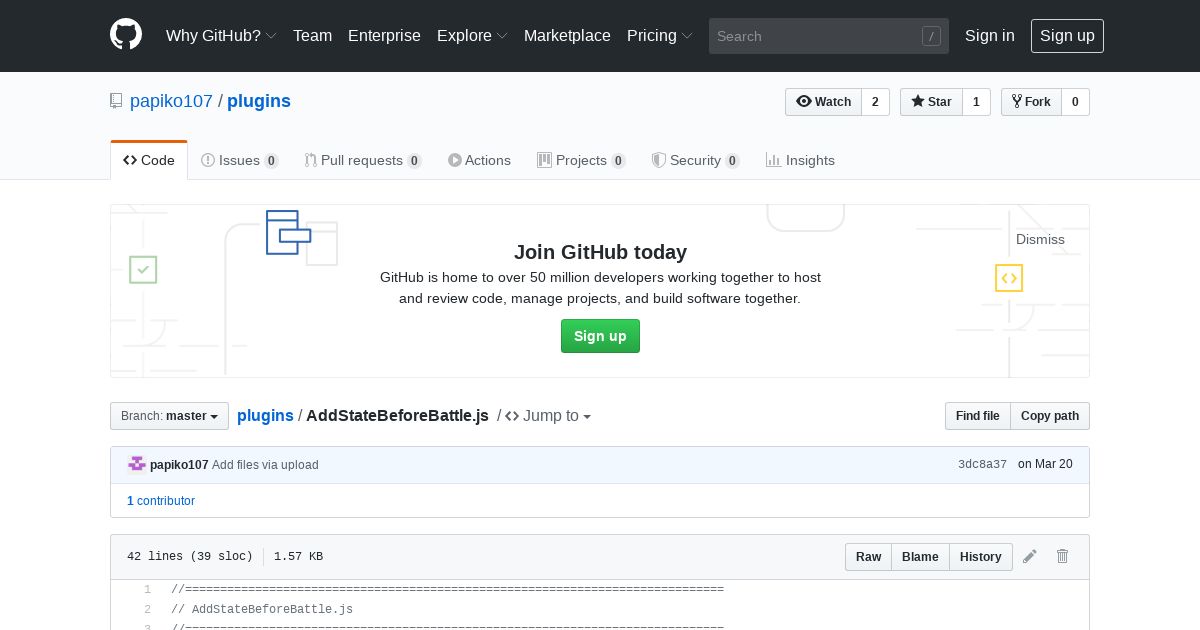This screenshot has width=1200, height=630.
Task: Expand the Pricing dropdown
Action: click(659, 35)
